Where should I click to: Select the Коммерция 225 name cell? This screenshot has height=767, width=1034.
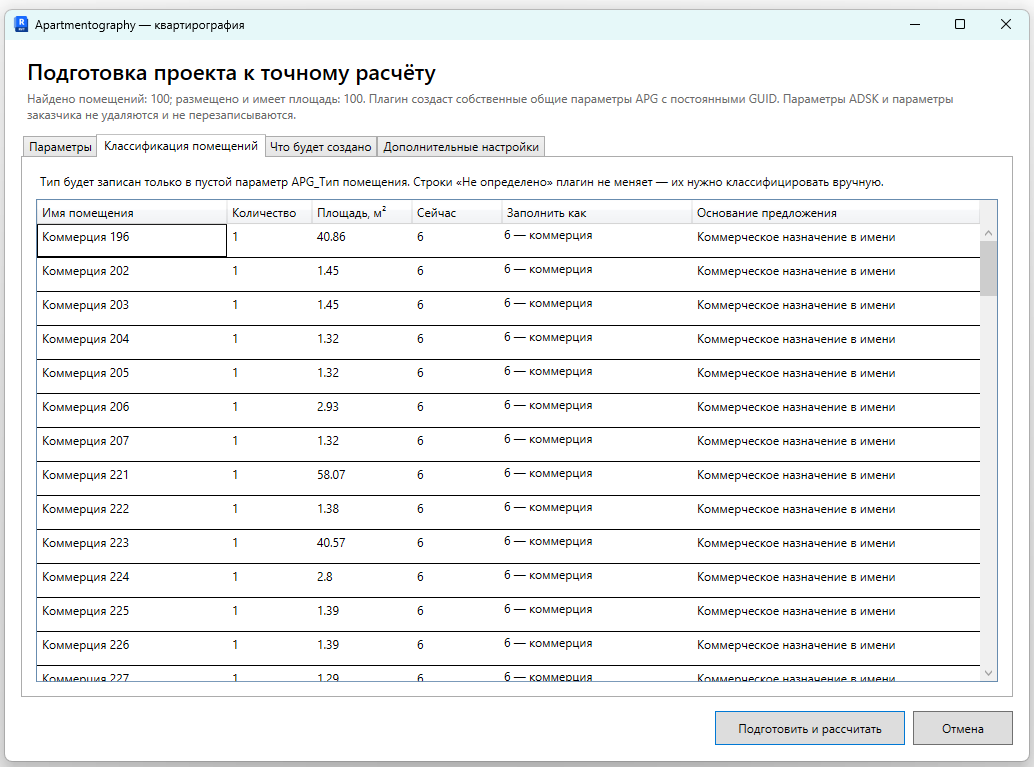pyautogui.click(x=131, y=614)
